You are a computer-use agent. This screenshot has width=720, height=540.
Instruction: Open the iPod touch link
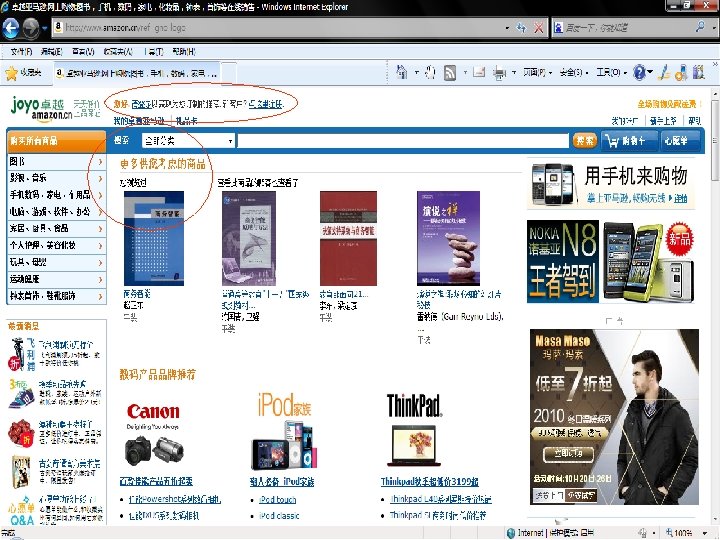click(278, 500)
